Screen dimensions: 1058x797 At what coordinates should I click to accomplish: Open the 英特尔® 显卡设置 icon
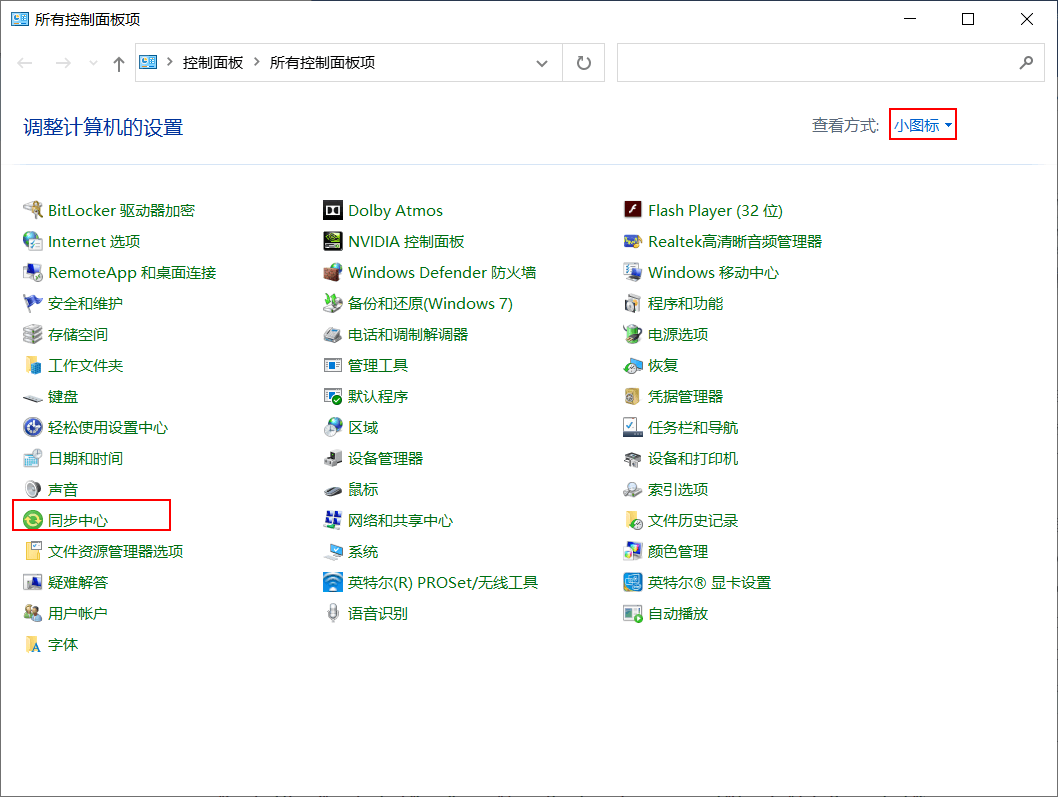pyautogui.click(x=632, y=582)
